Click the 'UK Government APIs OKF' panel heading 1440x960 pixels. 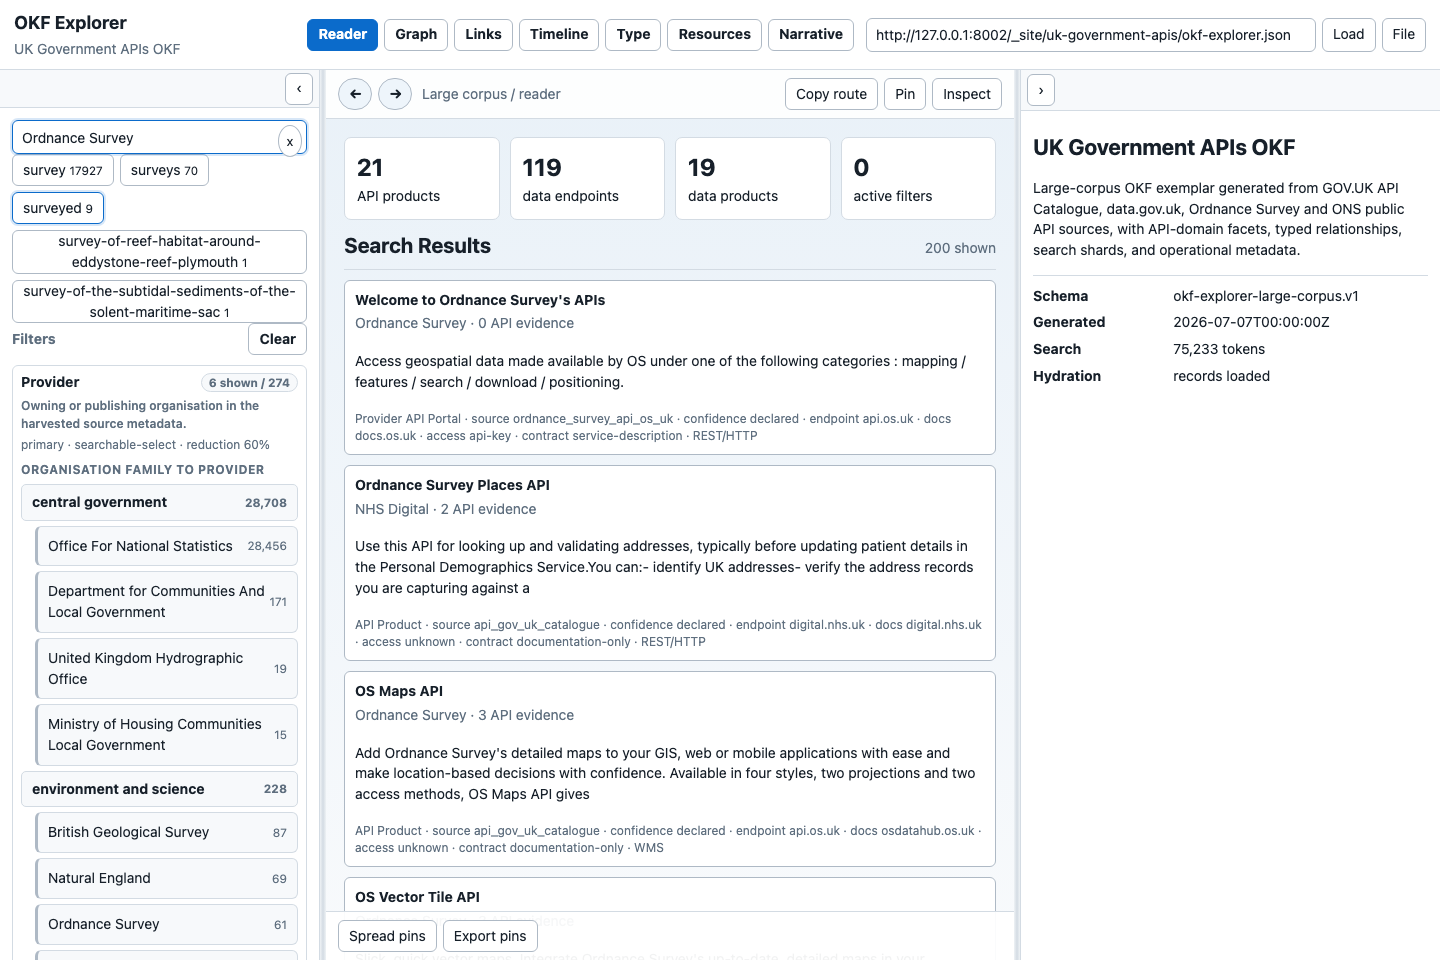1164,148
